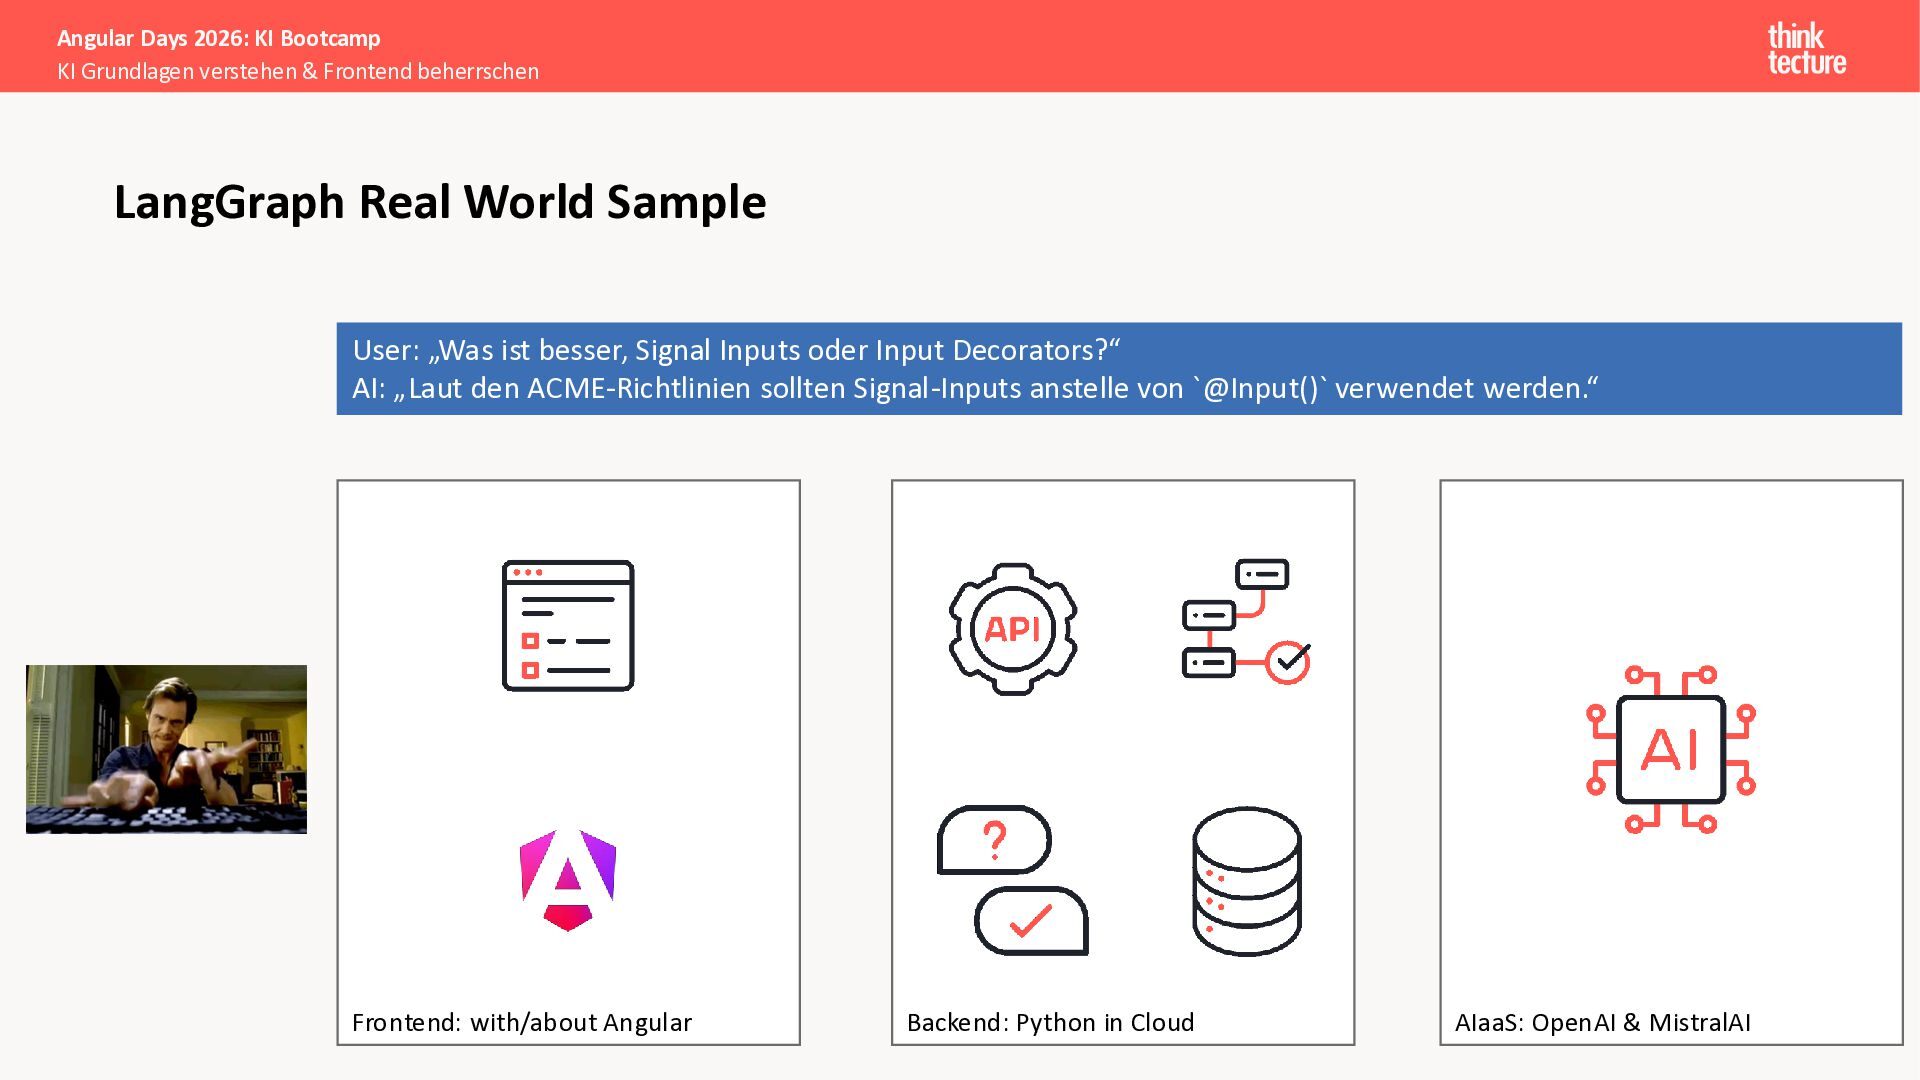This screenshot has height=1080, width=1920.
Task: Click the typing man GIF thumbnail
Action: pos(166,749)
